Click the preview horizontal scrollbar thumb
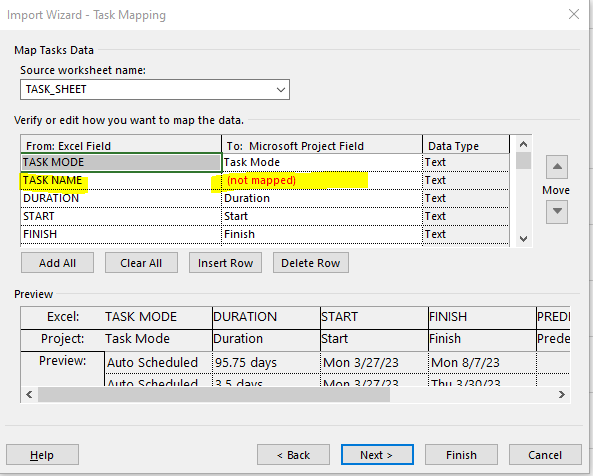This screenshot has width=593, height=476. [214, 395]
